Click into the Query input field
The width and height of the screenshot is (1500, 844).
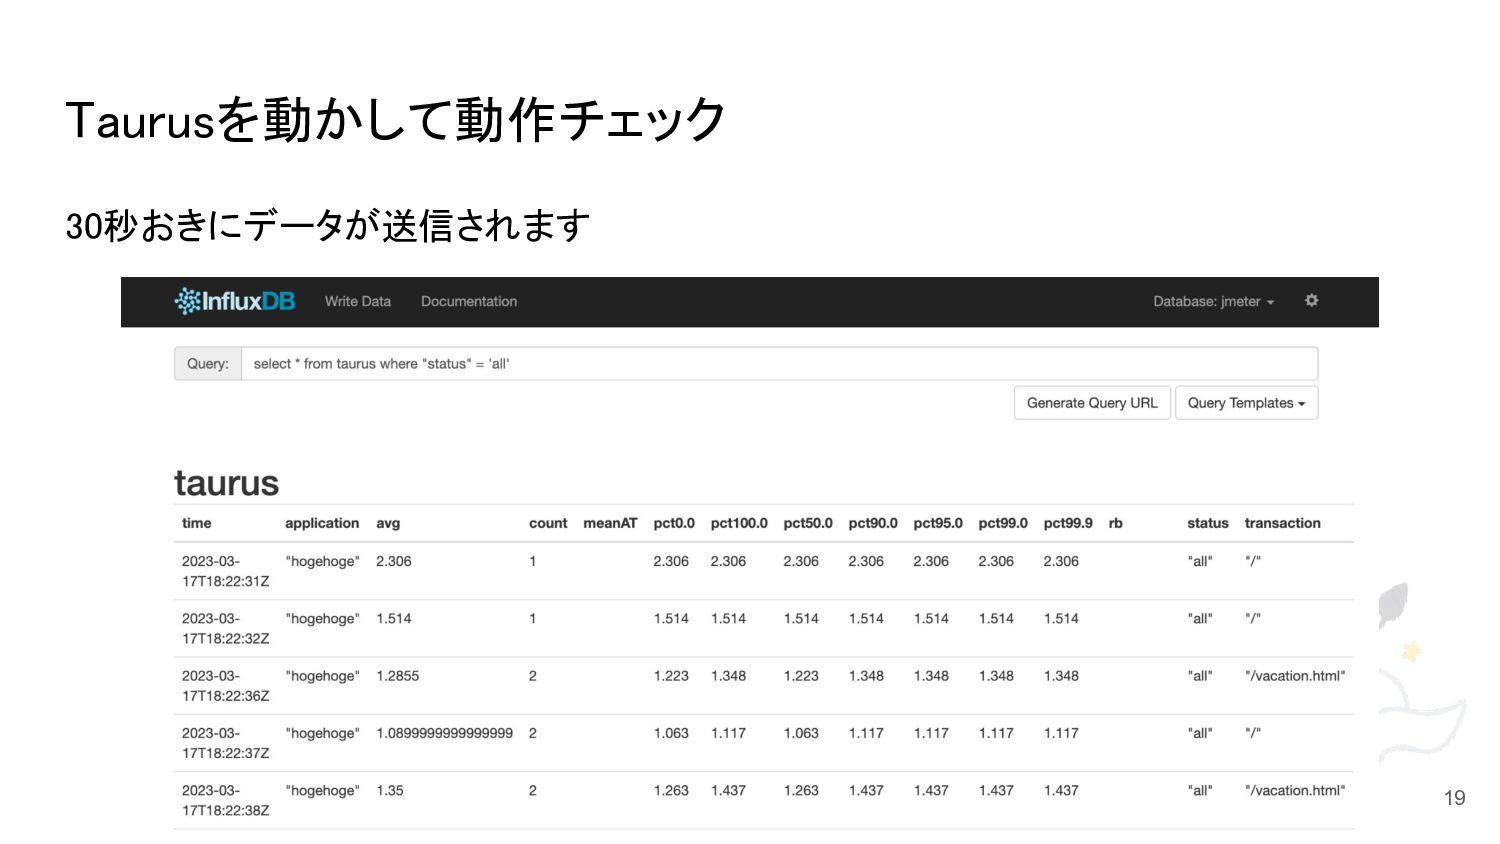coord(779,364)
